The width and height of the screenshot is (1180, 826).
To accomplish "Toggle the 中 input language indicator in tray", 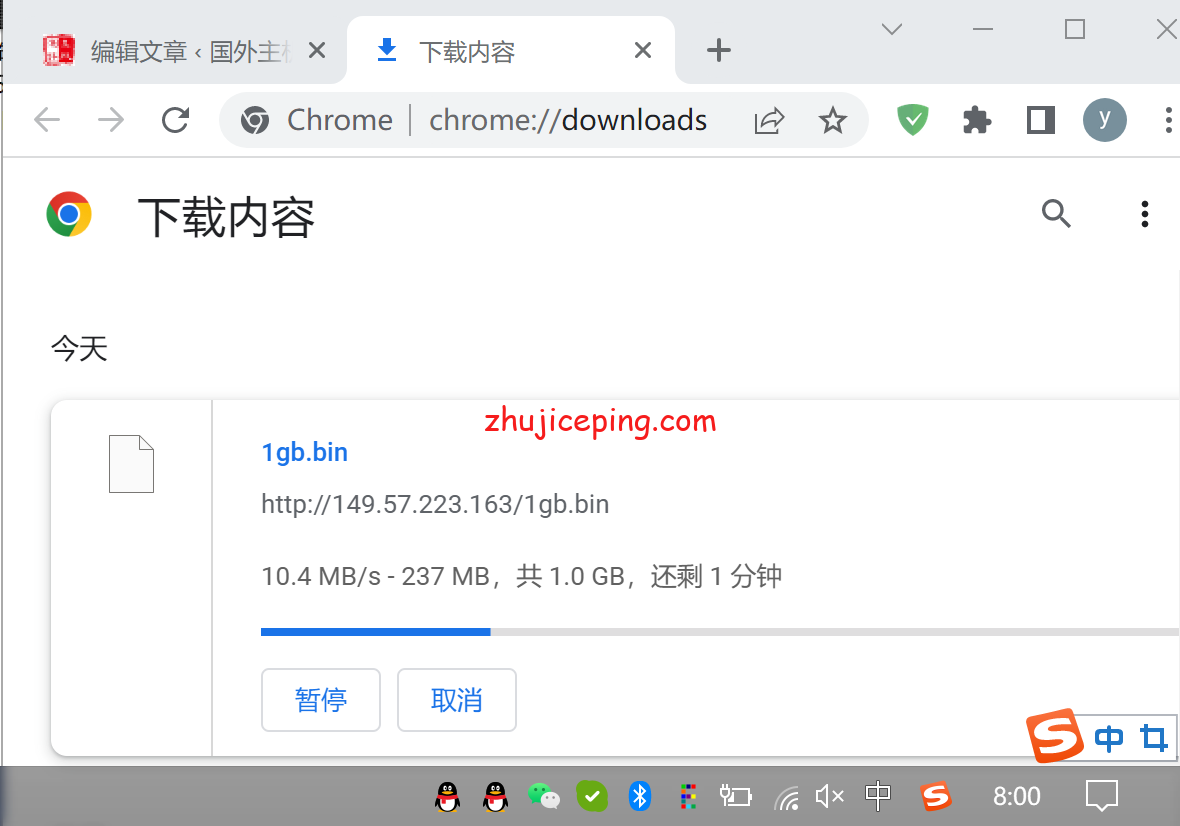I will [x=877, y=796].
